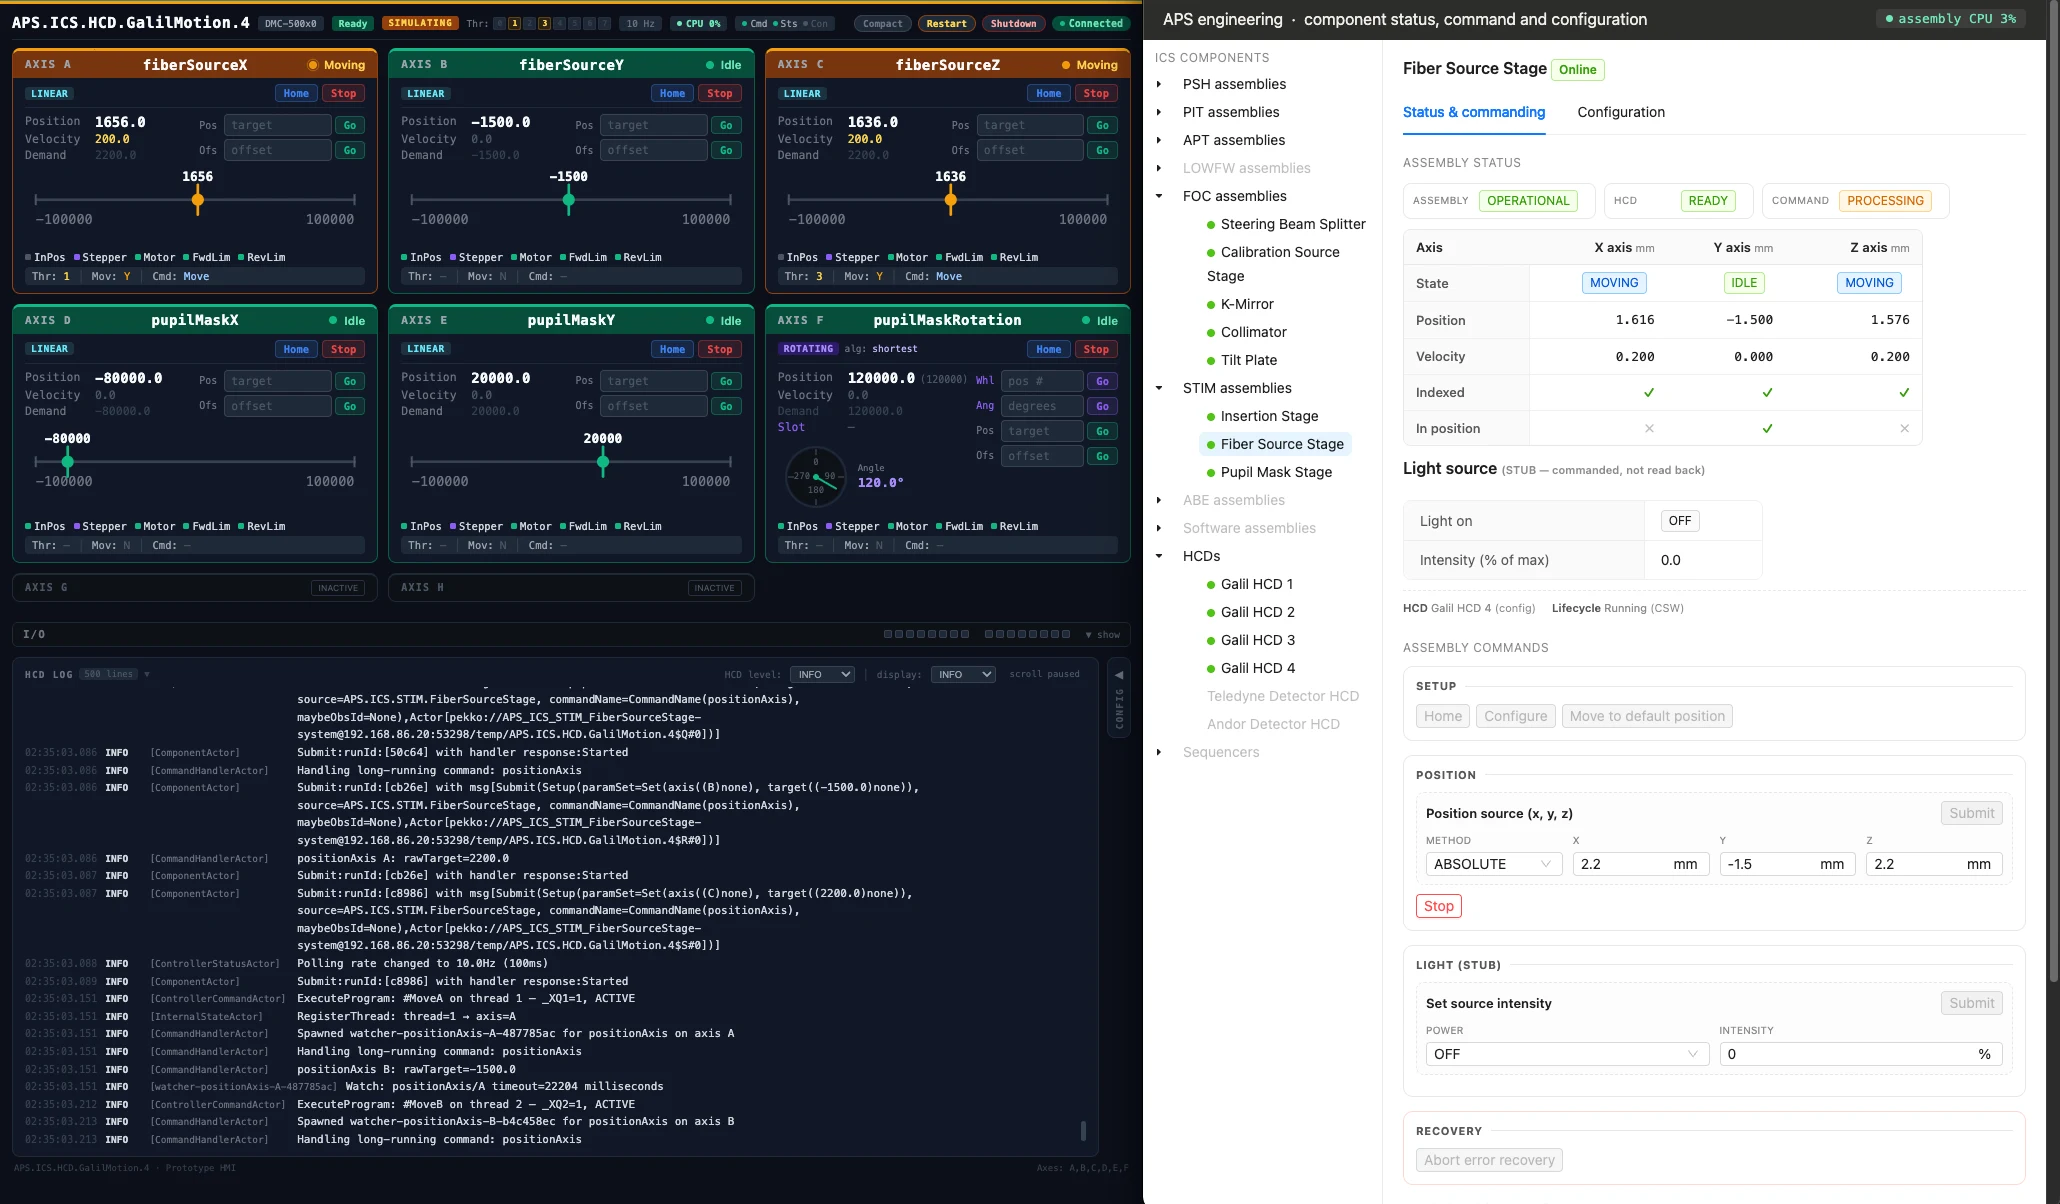This screenshot has width=2060, height=1204.
Task: Toggle the Light on OFF switch
Action: (x=1680, y=521)
